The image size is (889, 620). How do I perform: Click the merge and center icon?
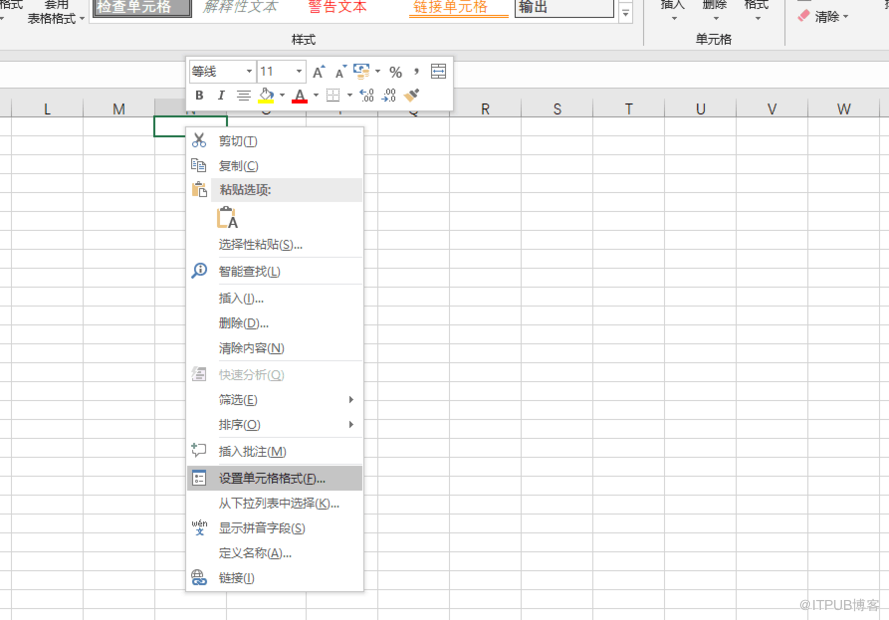[438, 72]
